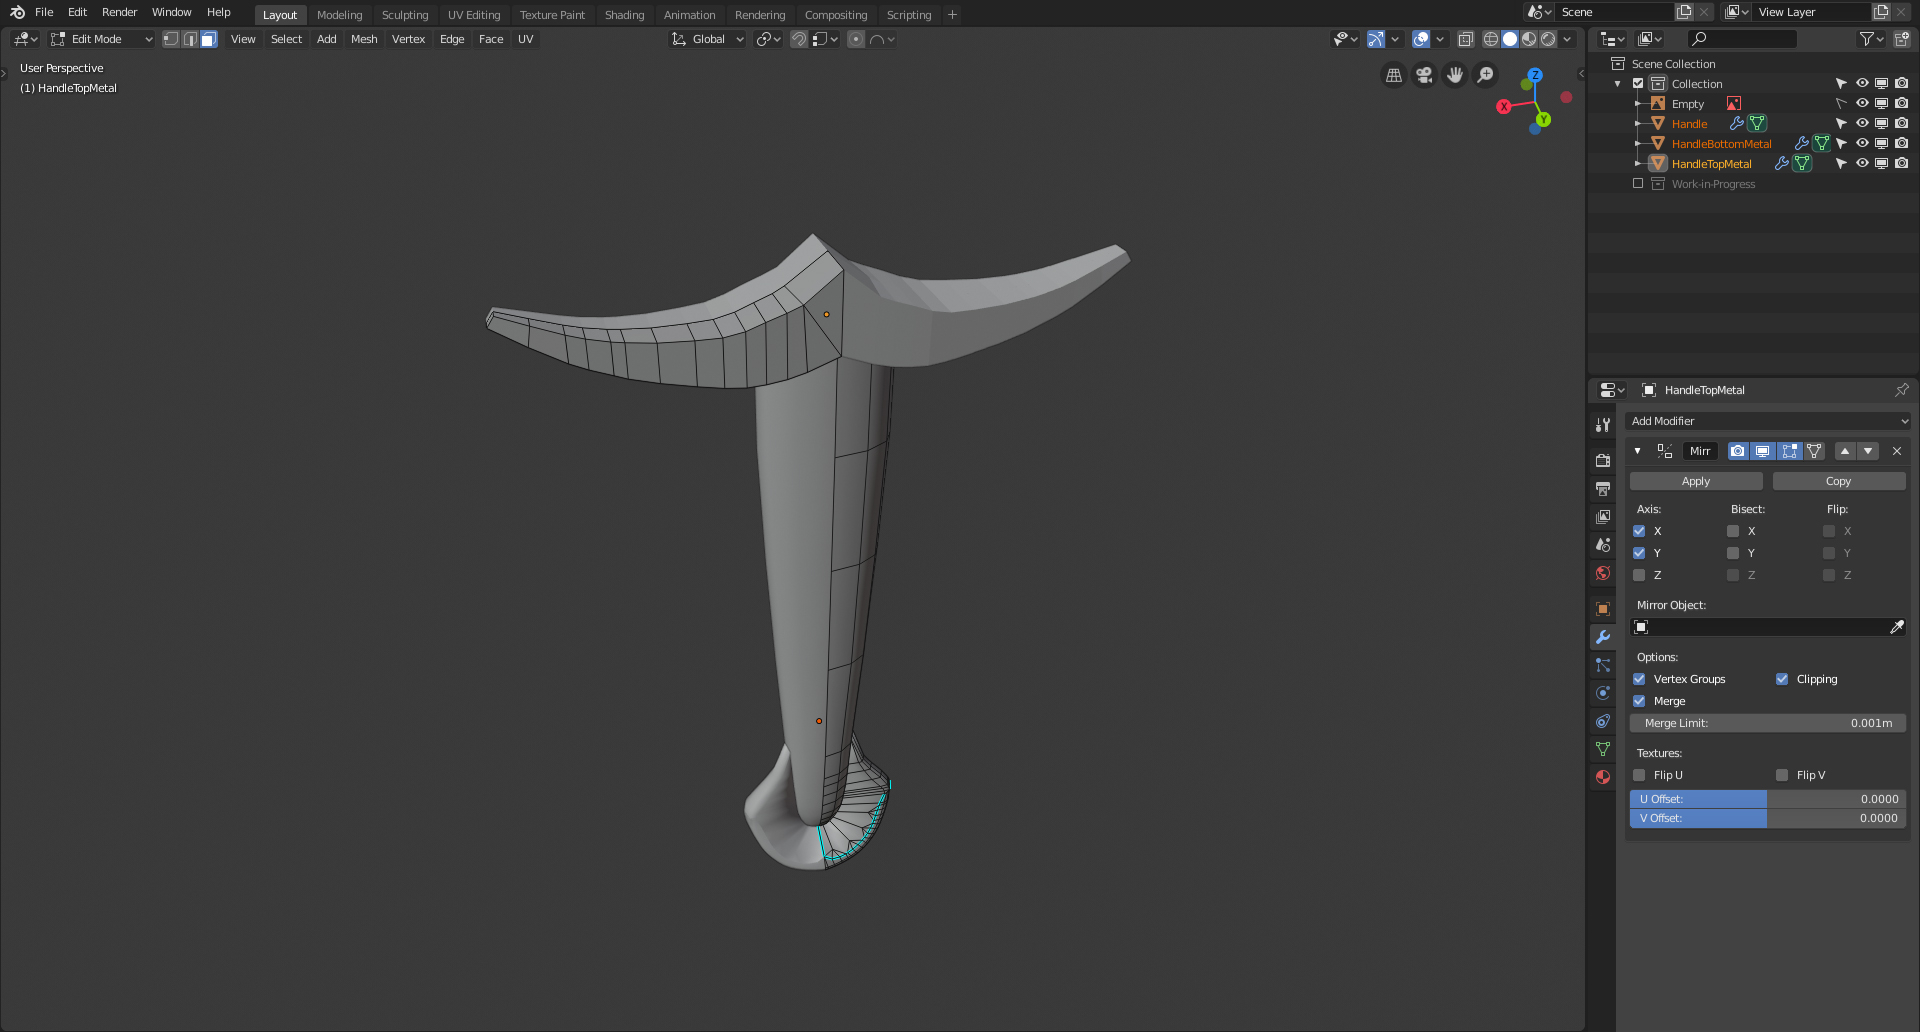
Task: Hide HandleBottomMetal in the viewport
Action: pos(1862,144)
